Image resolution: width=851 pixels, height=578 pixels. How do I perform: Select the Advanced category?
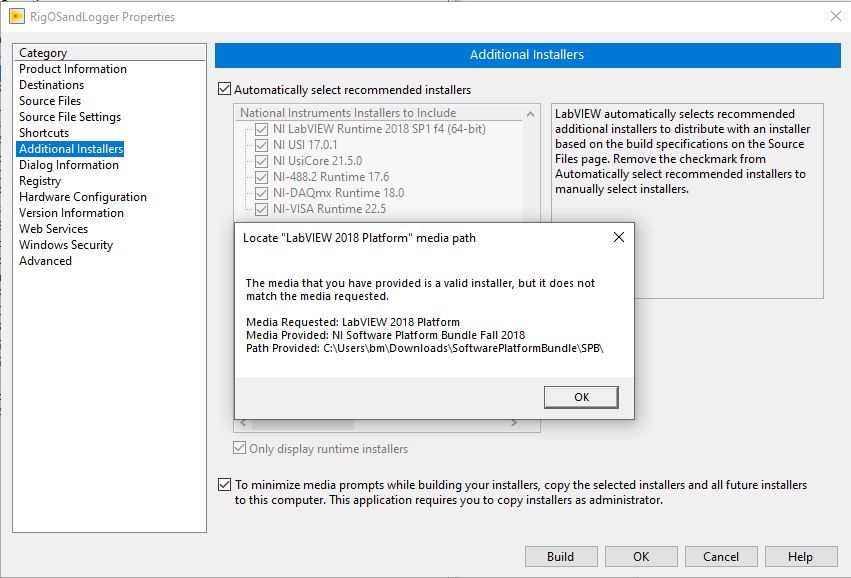tap(45, 261)
